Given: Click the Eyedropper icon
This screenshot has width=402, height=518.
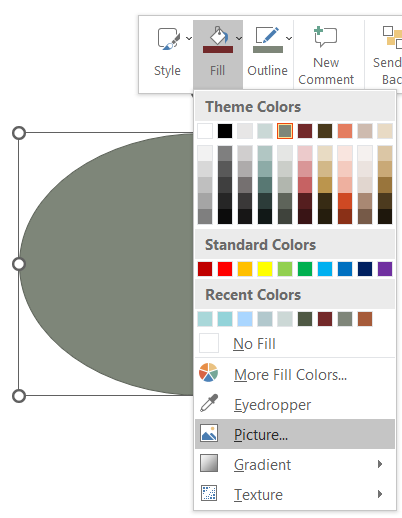Looking at the screenshot, I should (x=209, y=403).
